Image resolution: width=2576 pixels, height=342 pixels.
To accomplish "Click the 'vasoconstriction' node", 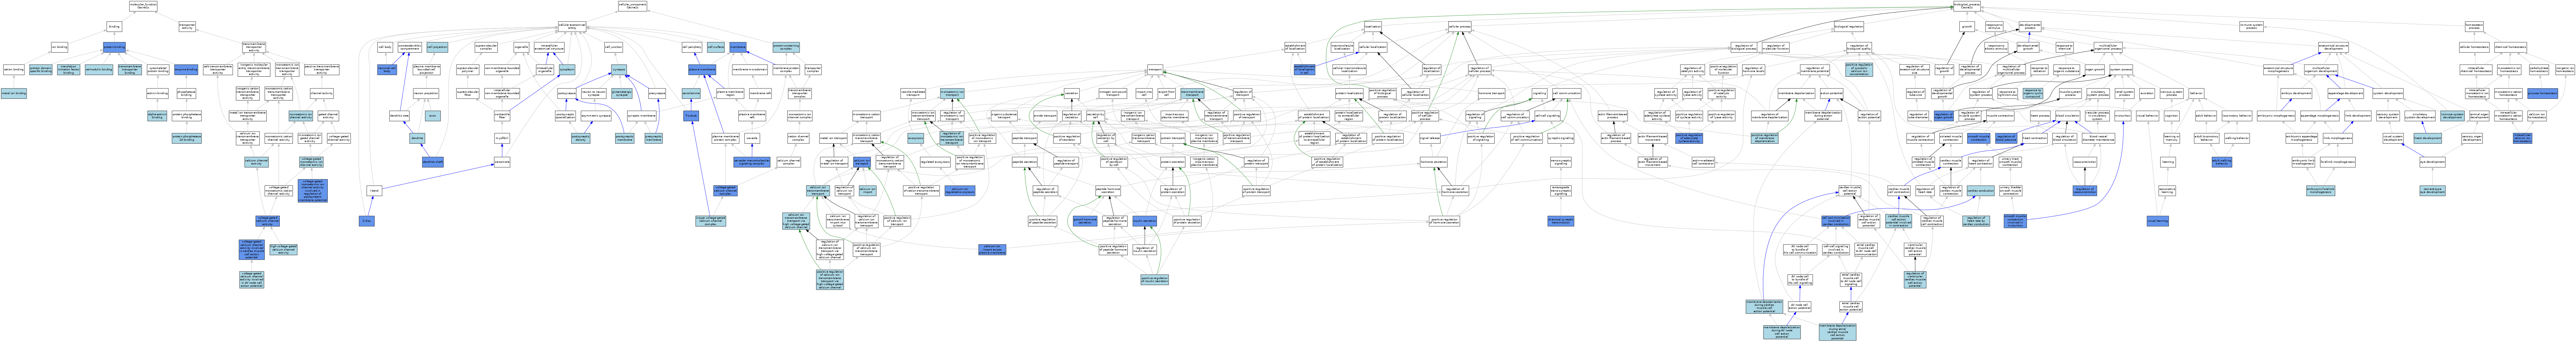I will [x=2085, y=162].
